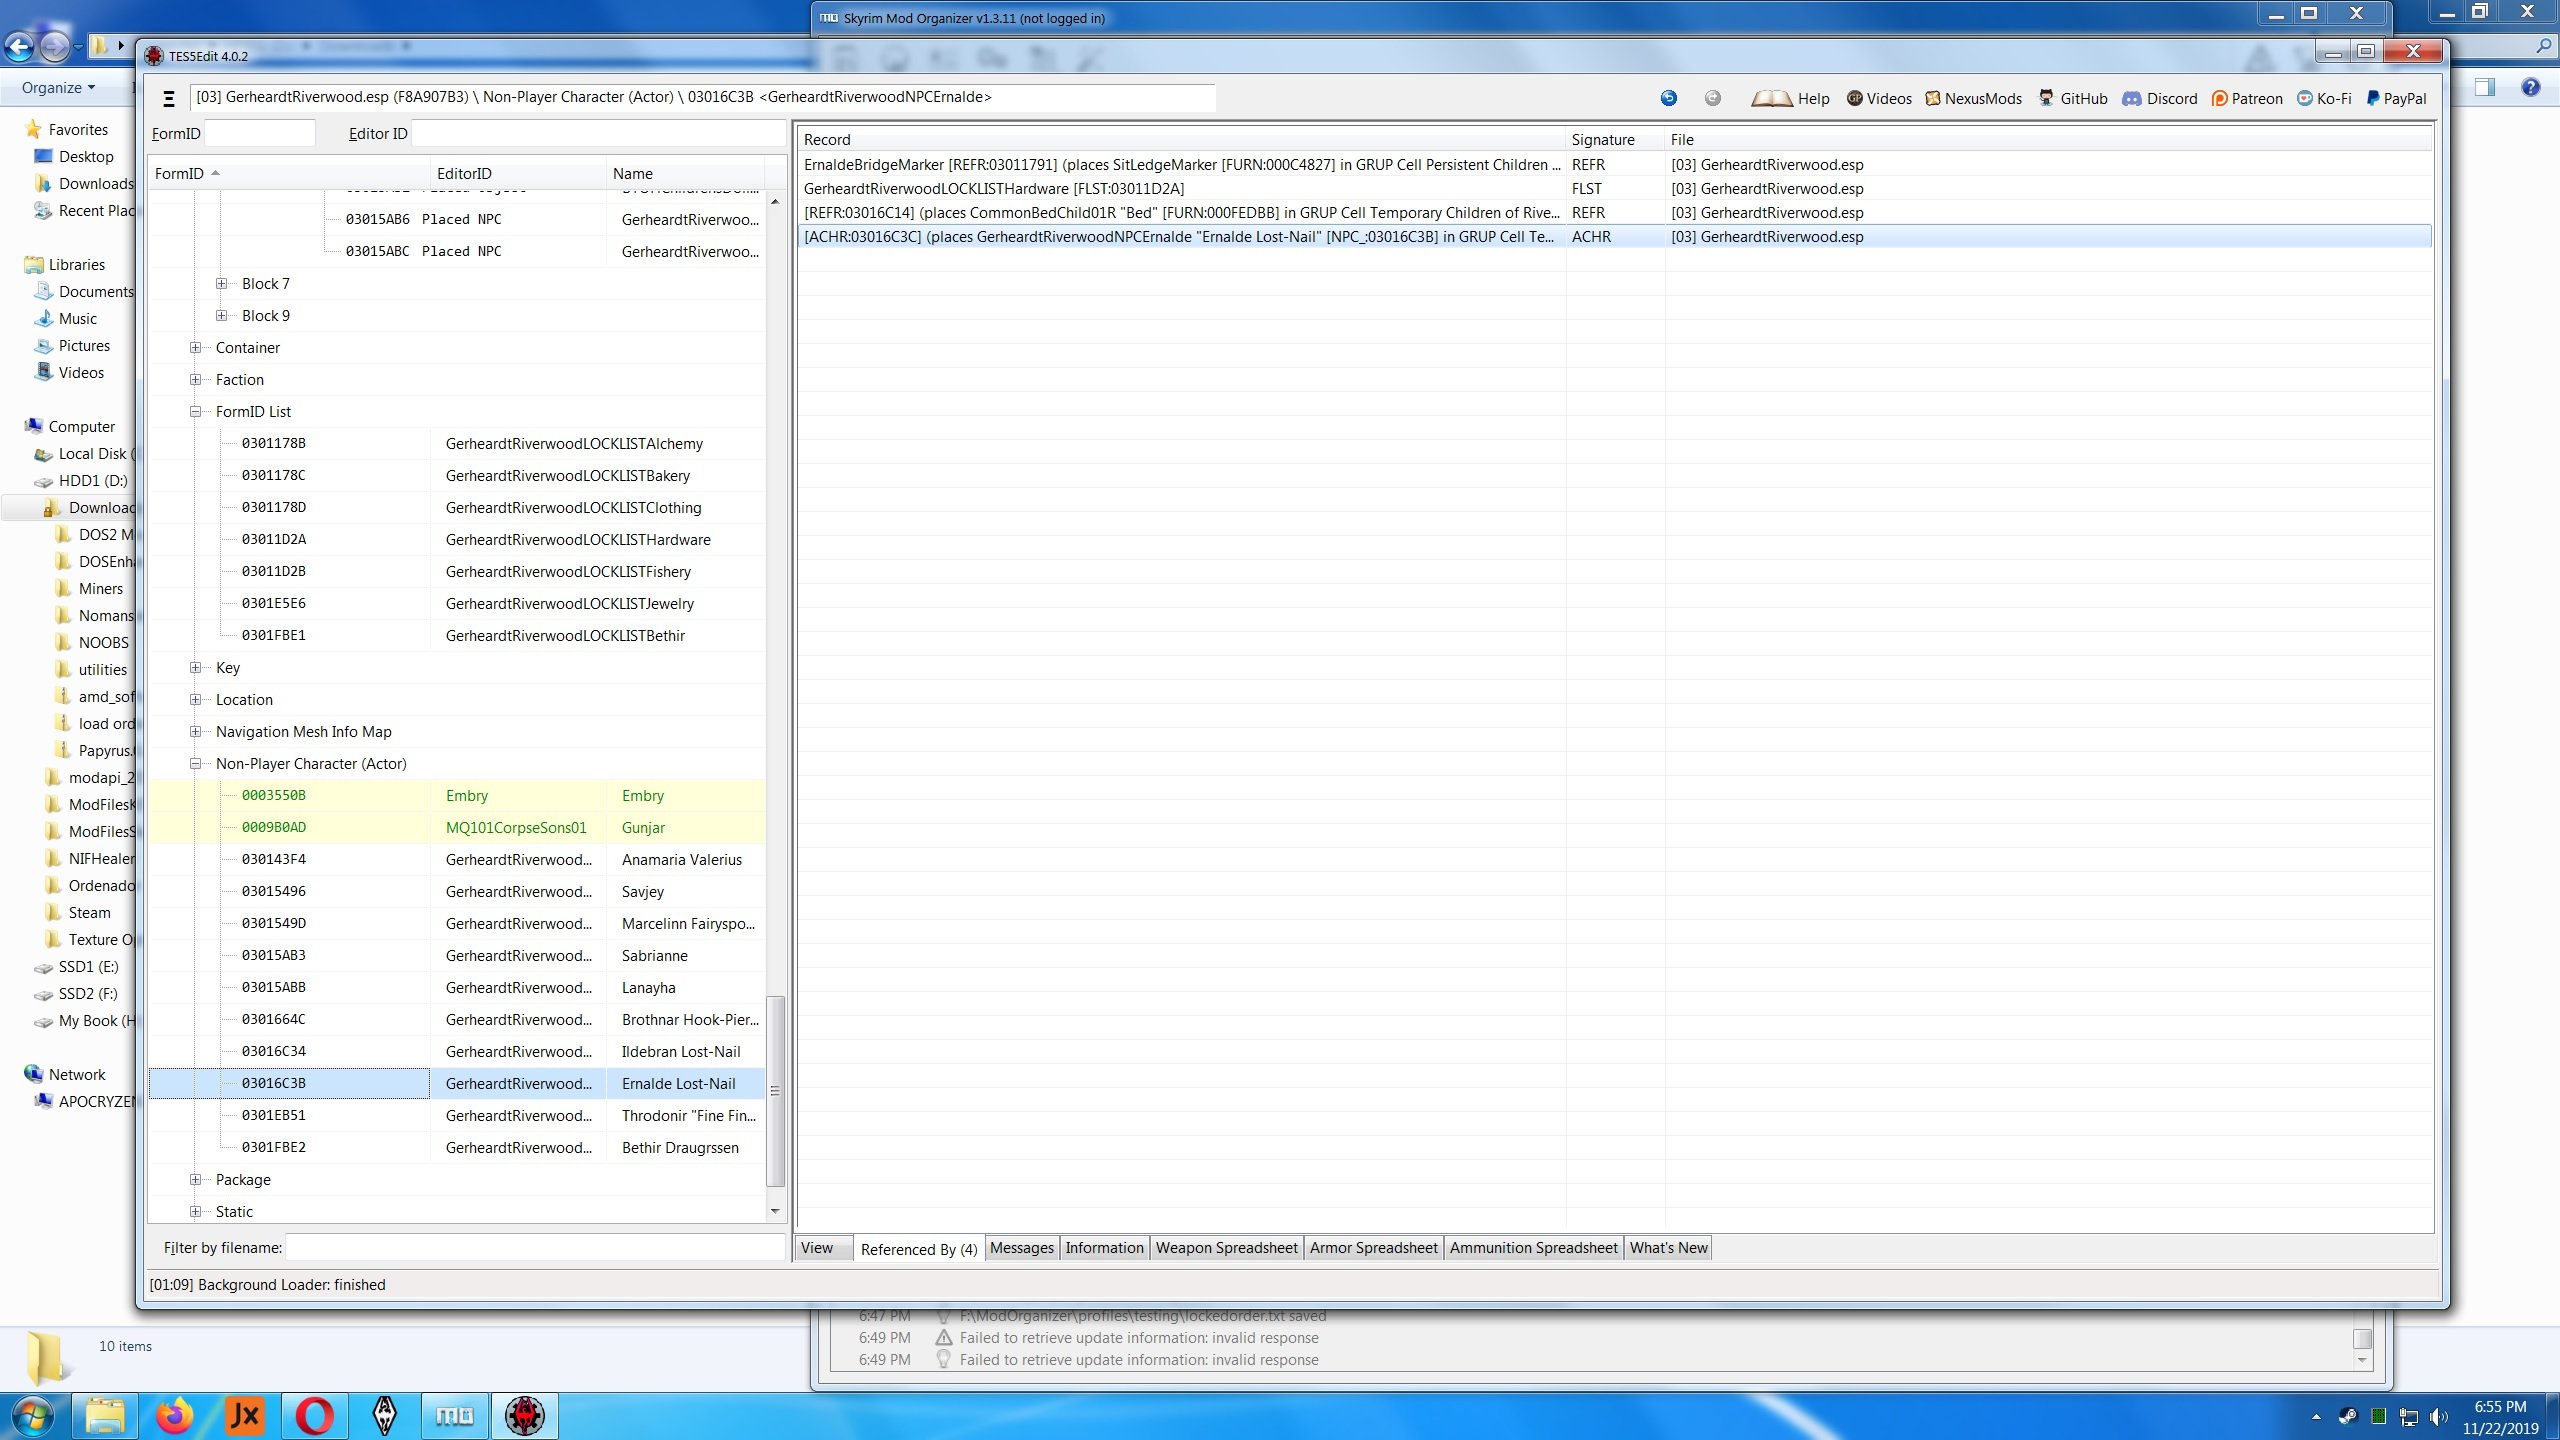Switch to the View tab

(x=818, y=1247)
